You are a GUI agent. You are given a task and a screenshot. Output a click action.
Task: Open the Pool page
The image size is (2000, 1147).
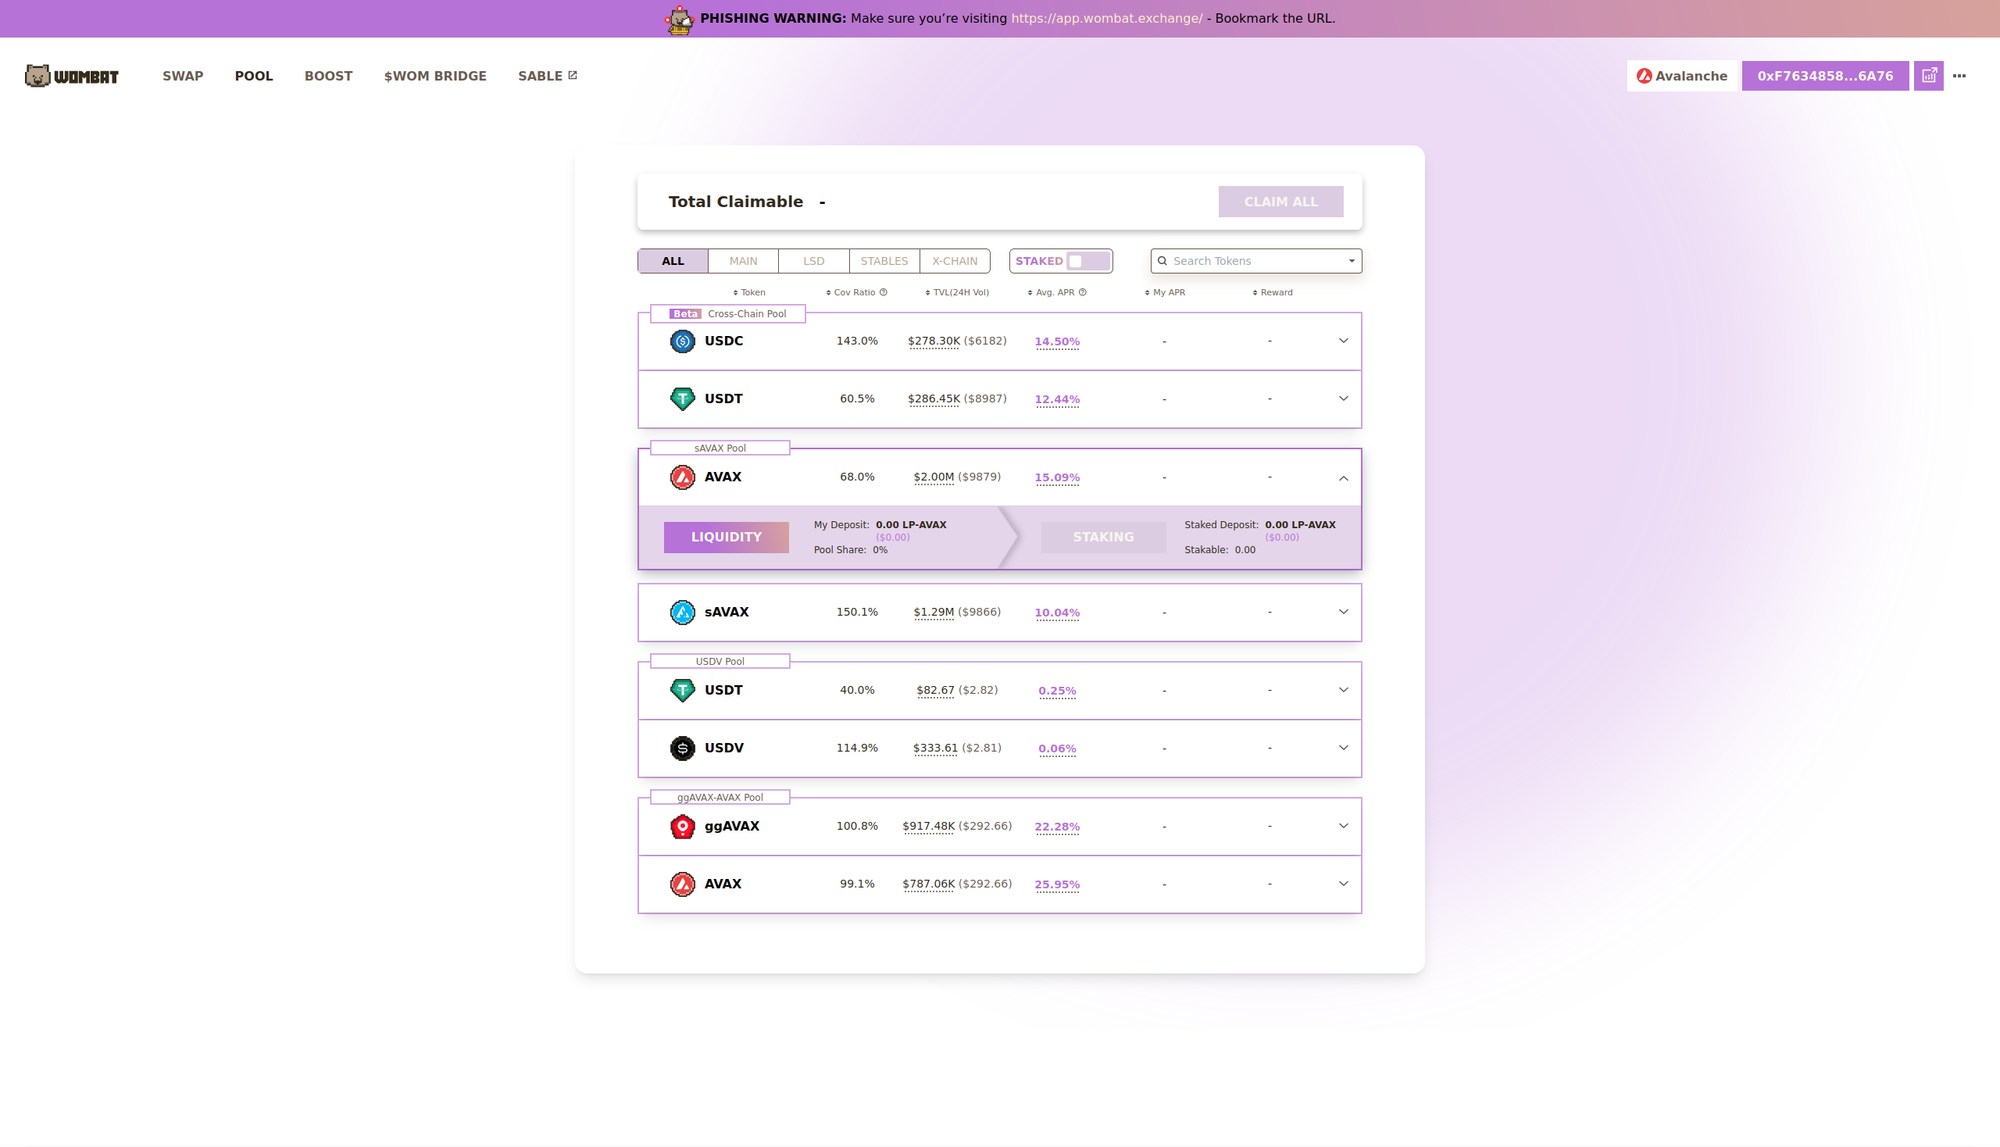[254, 76]
